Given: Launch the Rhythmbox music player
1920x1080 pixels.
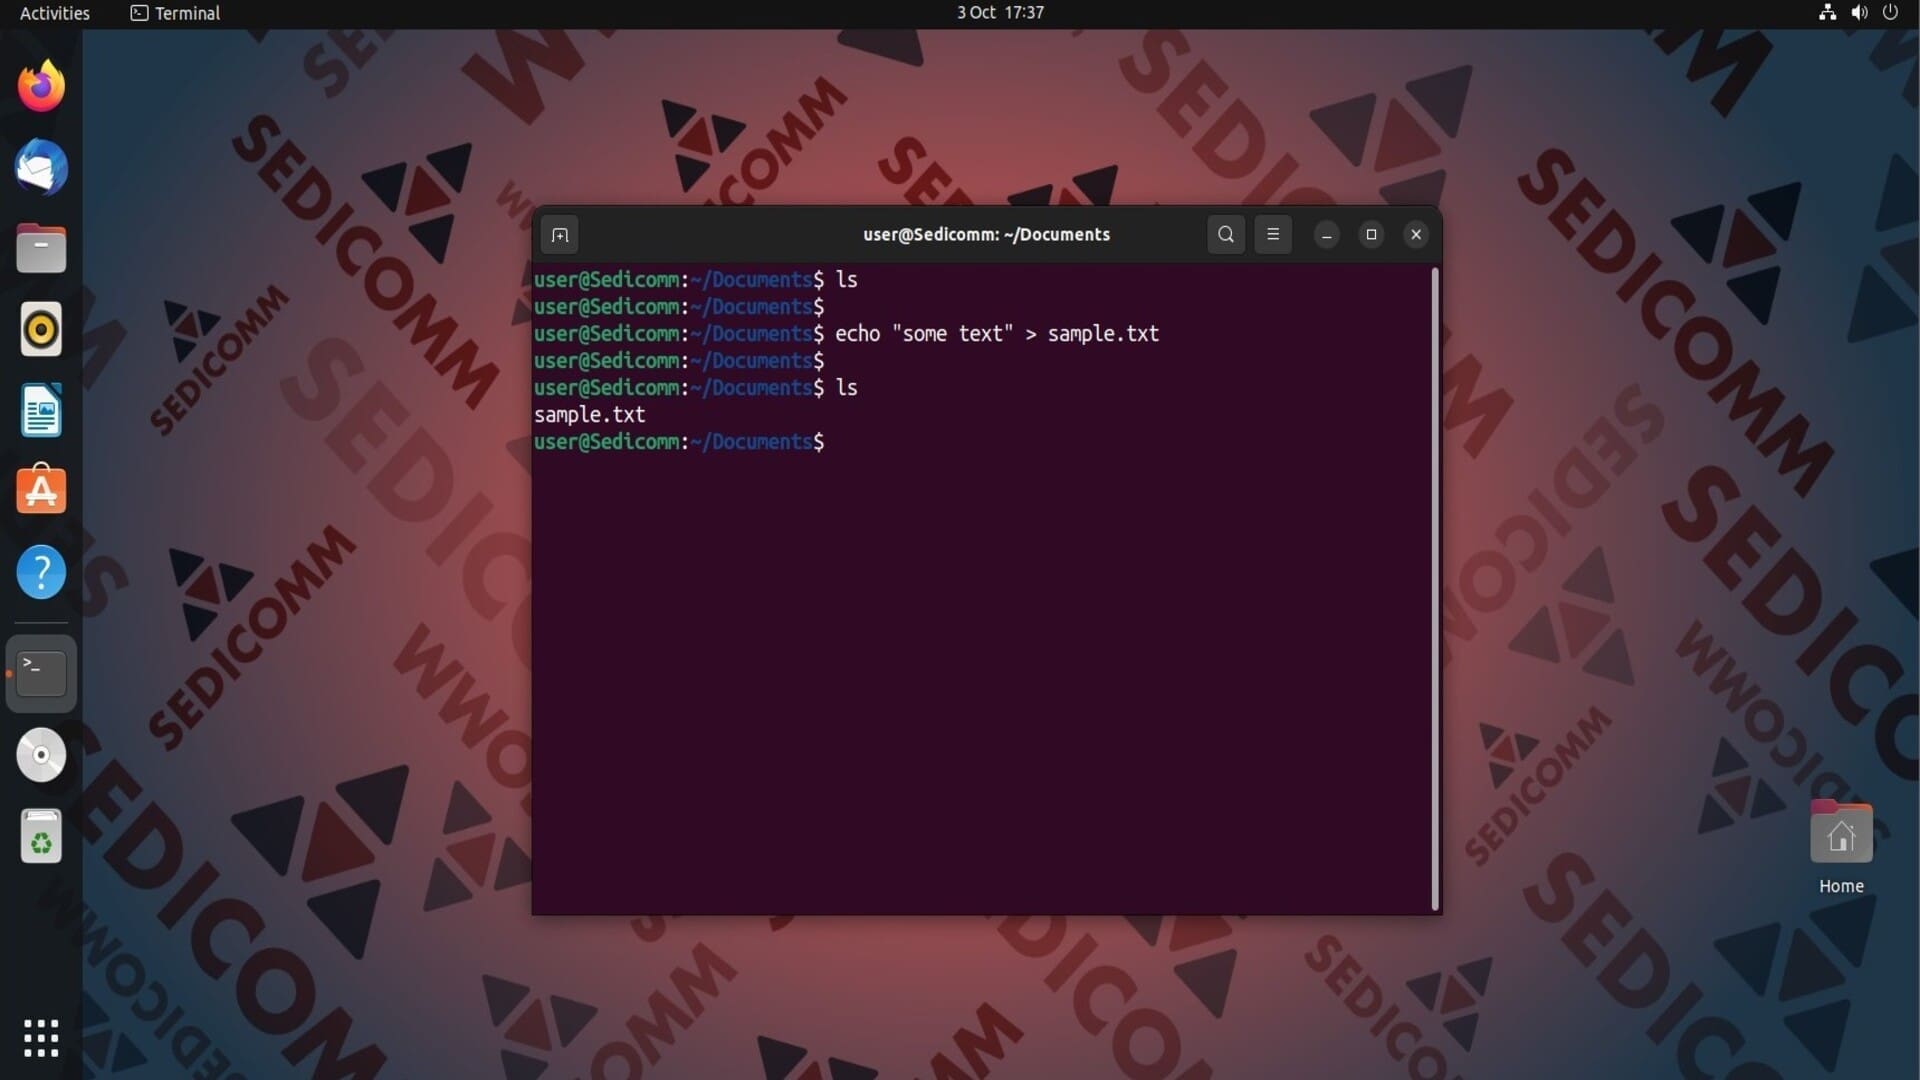Looking at the screenshot, I should pos(41,329).
